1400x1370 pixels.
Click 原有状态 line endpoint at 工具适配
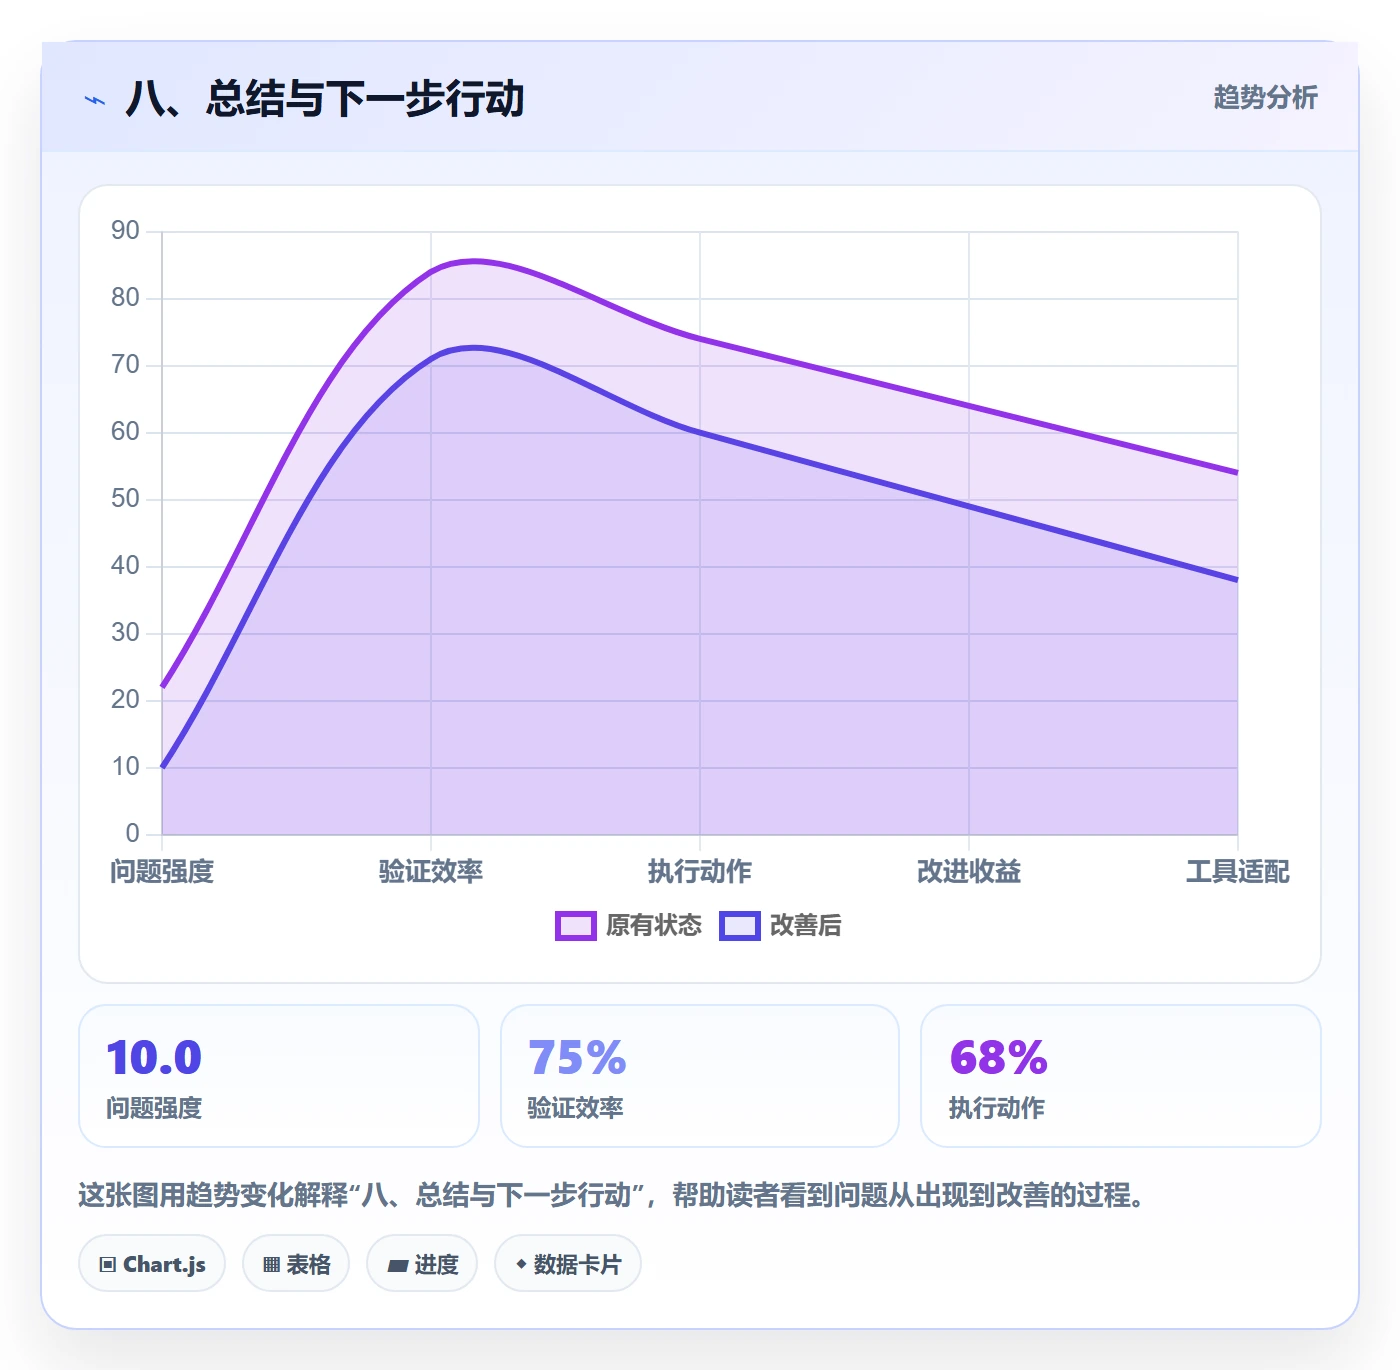(1237, 473)
